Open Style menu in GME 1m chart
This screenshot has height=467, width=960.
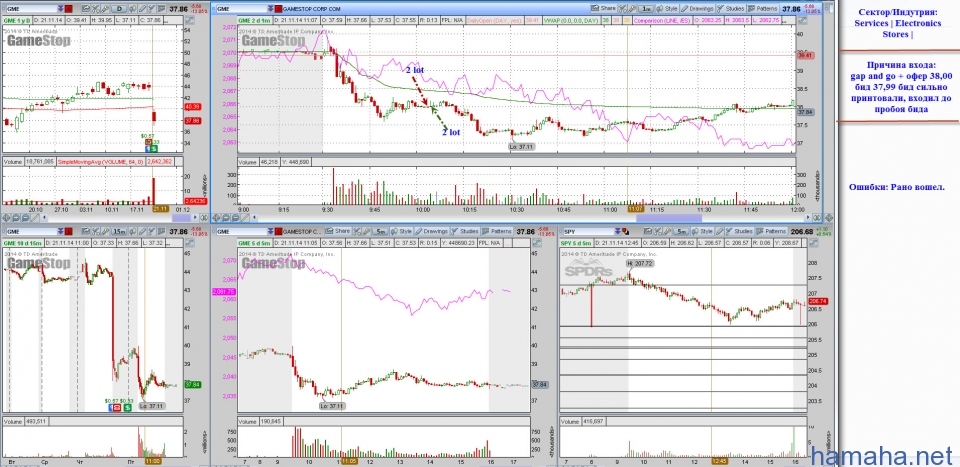[x=667, y=9]
